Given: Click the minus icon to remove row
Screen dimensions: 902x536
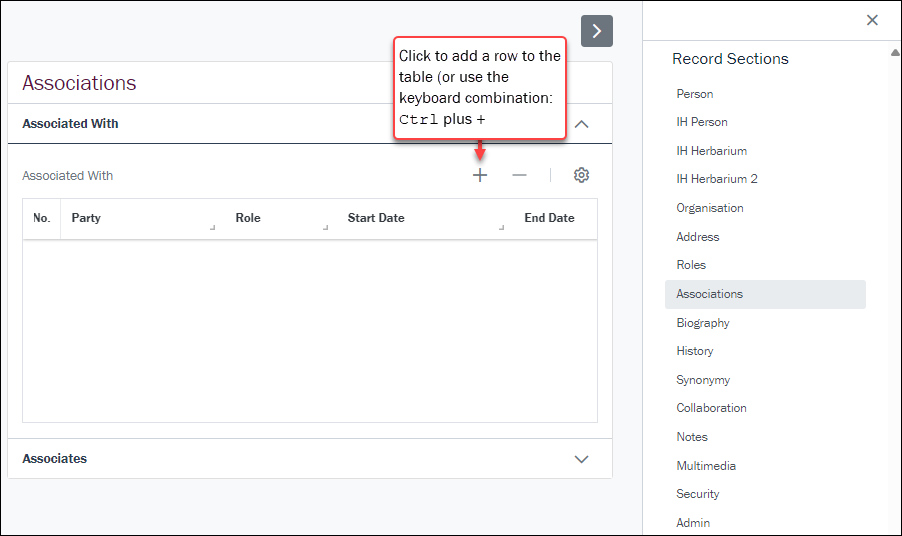Looking at the screenshot, I should 519,175.
